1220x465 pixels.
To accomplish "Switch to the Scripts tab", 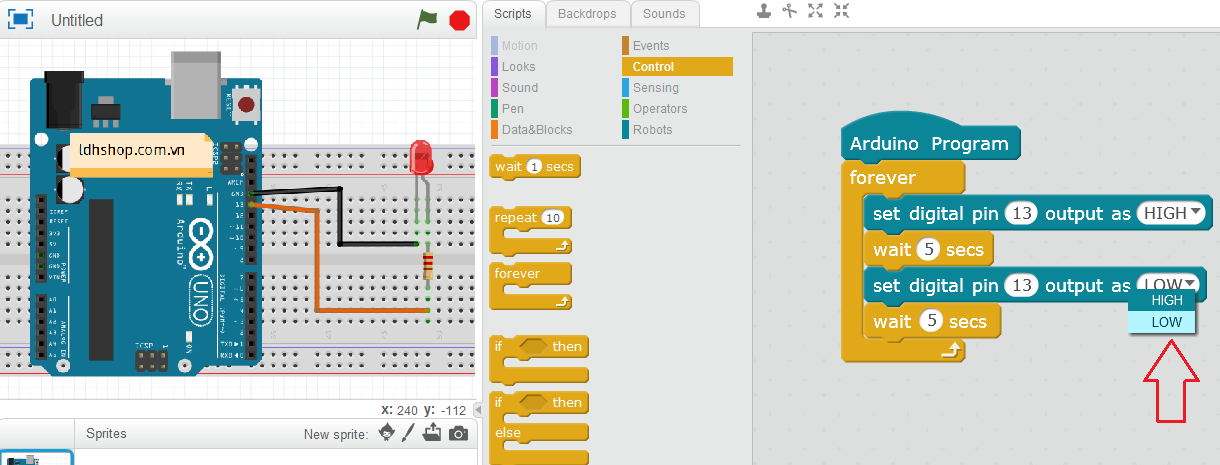I will pos(513,14).
